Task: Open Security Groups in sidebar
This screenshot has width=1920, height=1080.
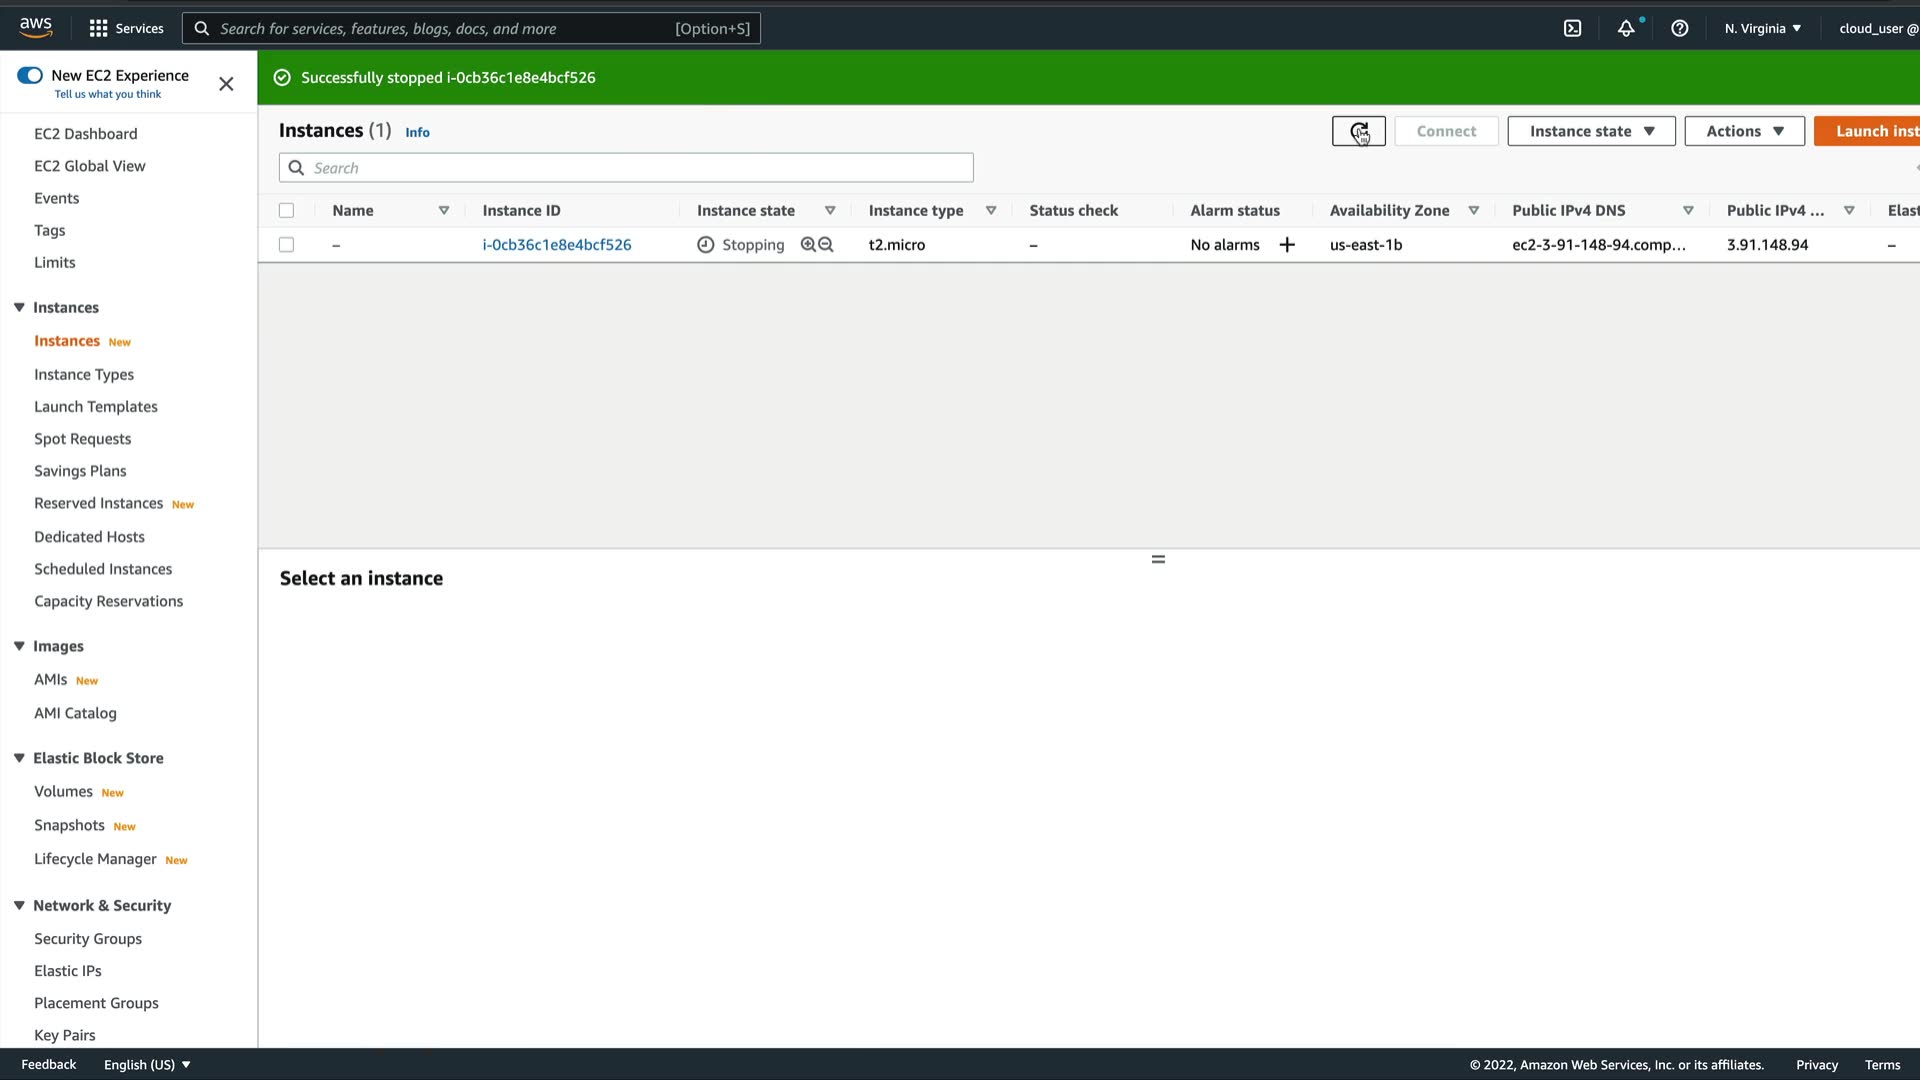Action: click(88, 939)
